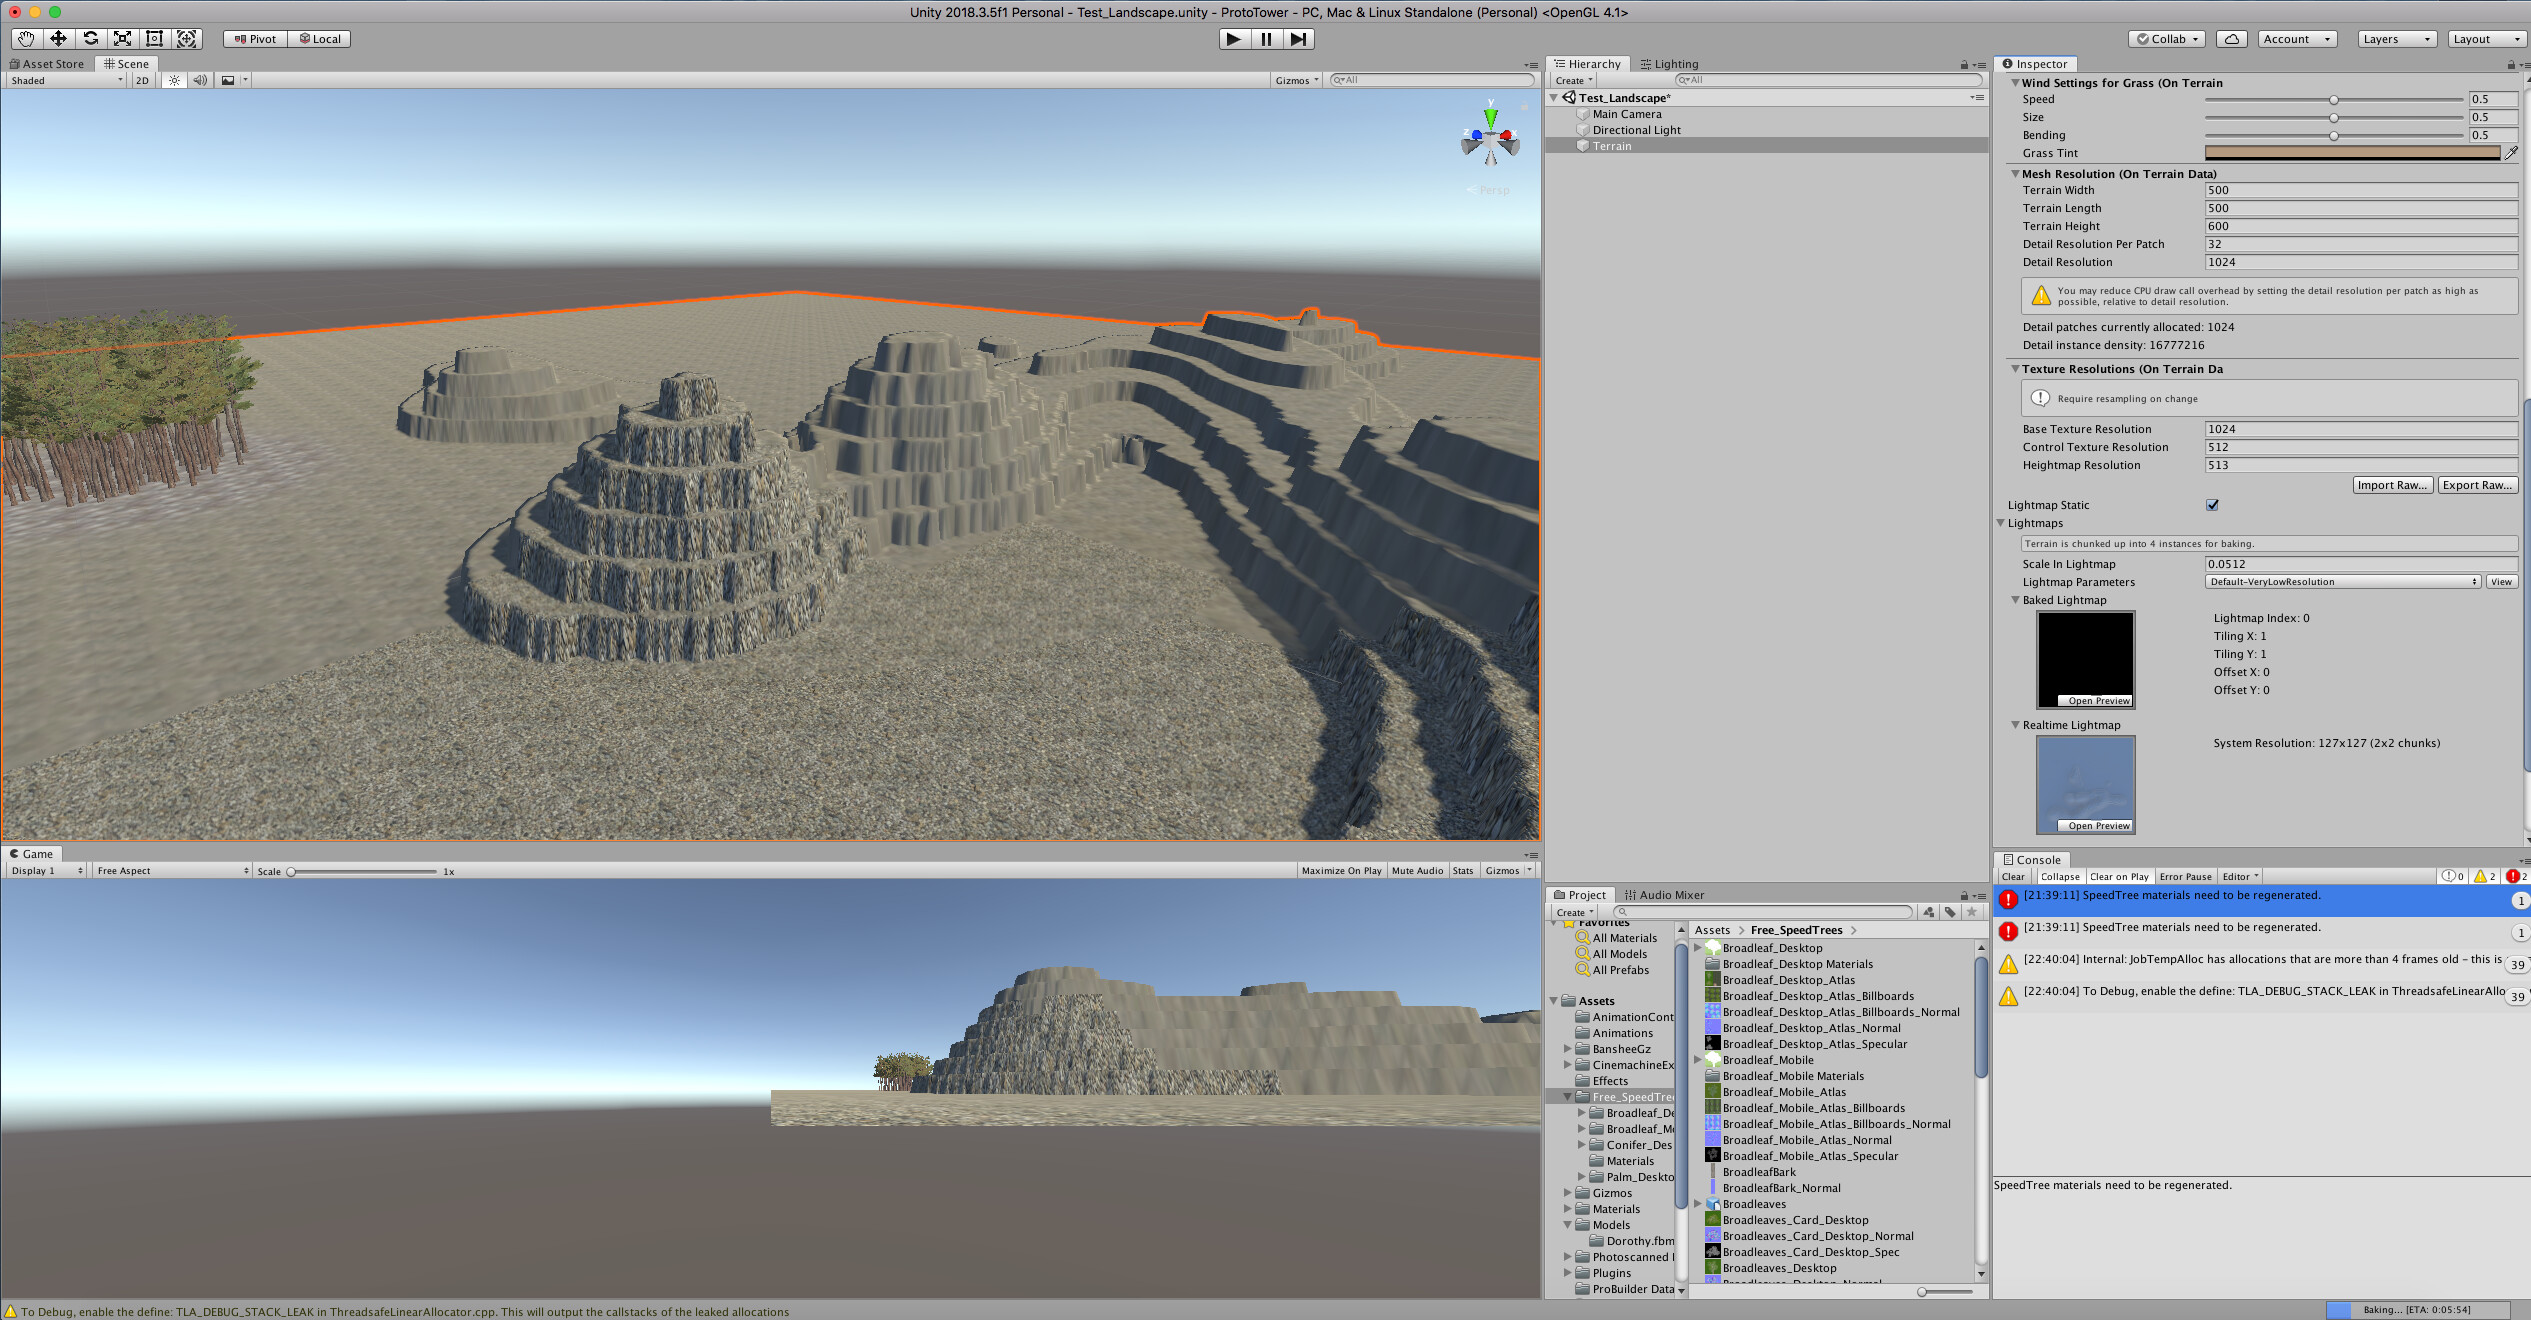Screen dimensions: 2531x1320
Task: Switch to the Asset Store tab
Action: 46,63
